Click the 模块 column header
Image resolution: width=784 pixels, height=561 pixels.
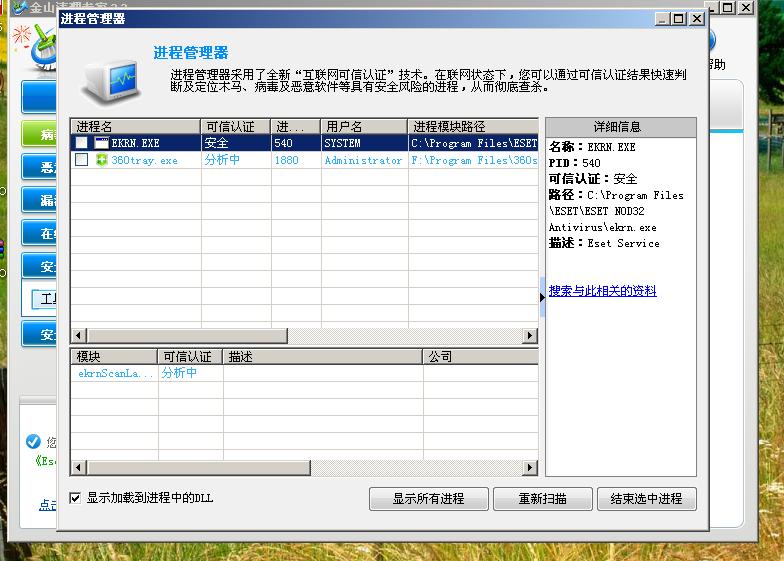(114, 356)
